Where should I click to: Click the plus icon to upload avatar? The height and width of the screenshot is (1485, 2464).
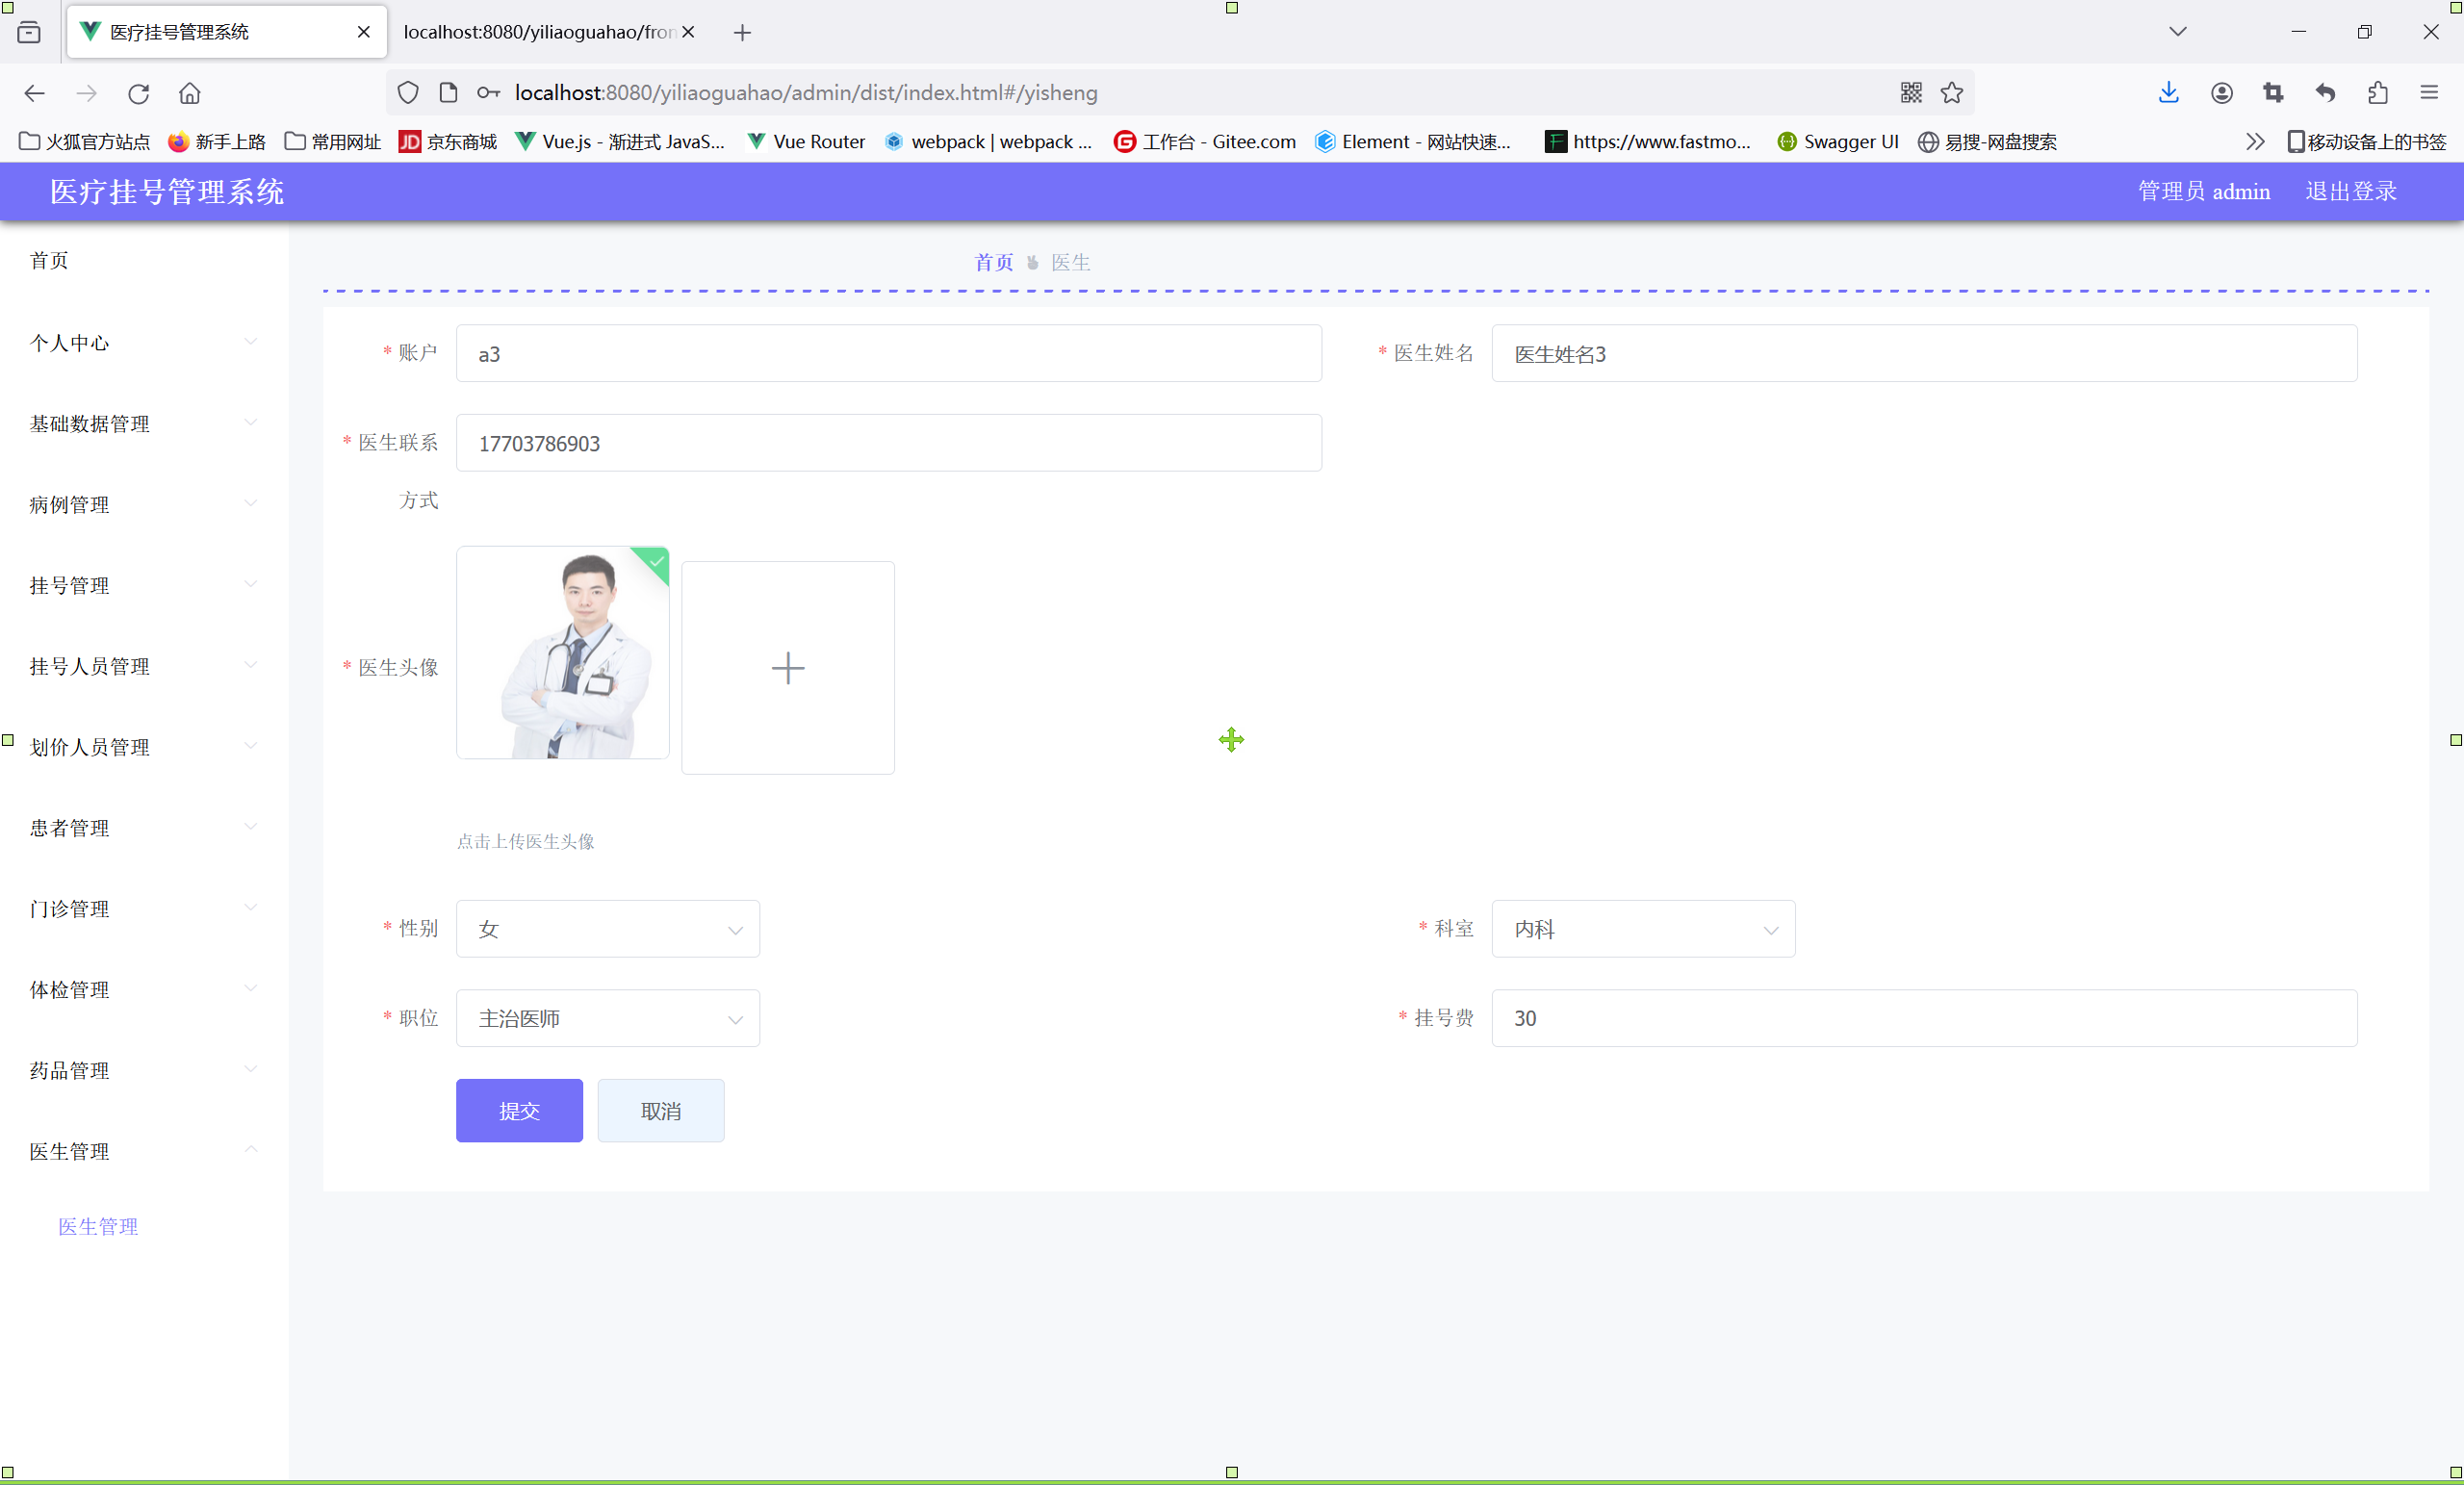tap(787, 667)
